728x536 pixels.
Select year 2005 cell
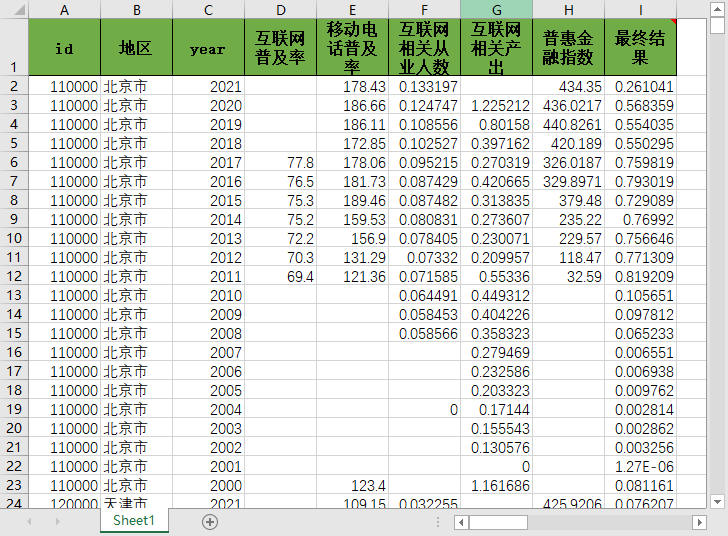click(x=208, y=391)
